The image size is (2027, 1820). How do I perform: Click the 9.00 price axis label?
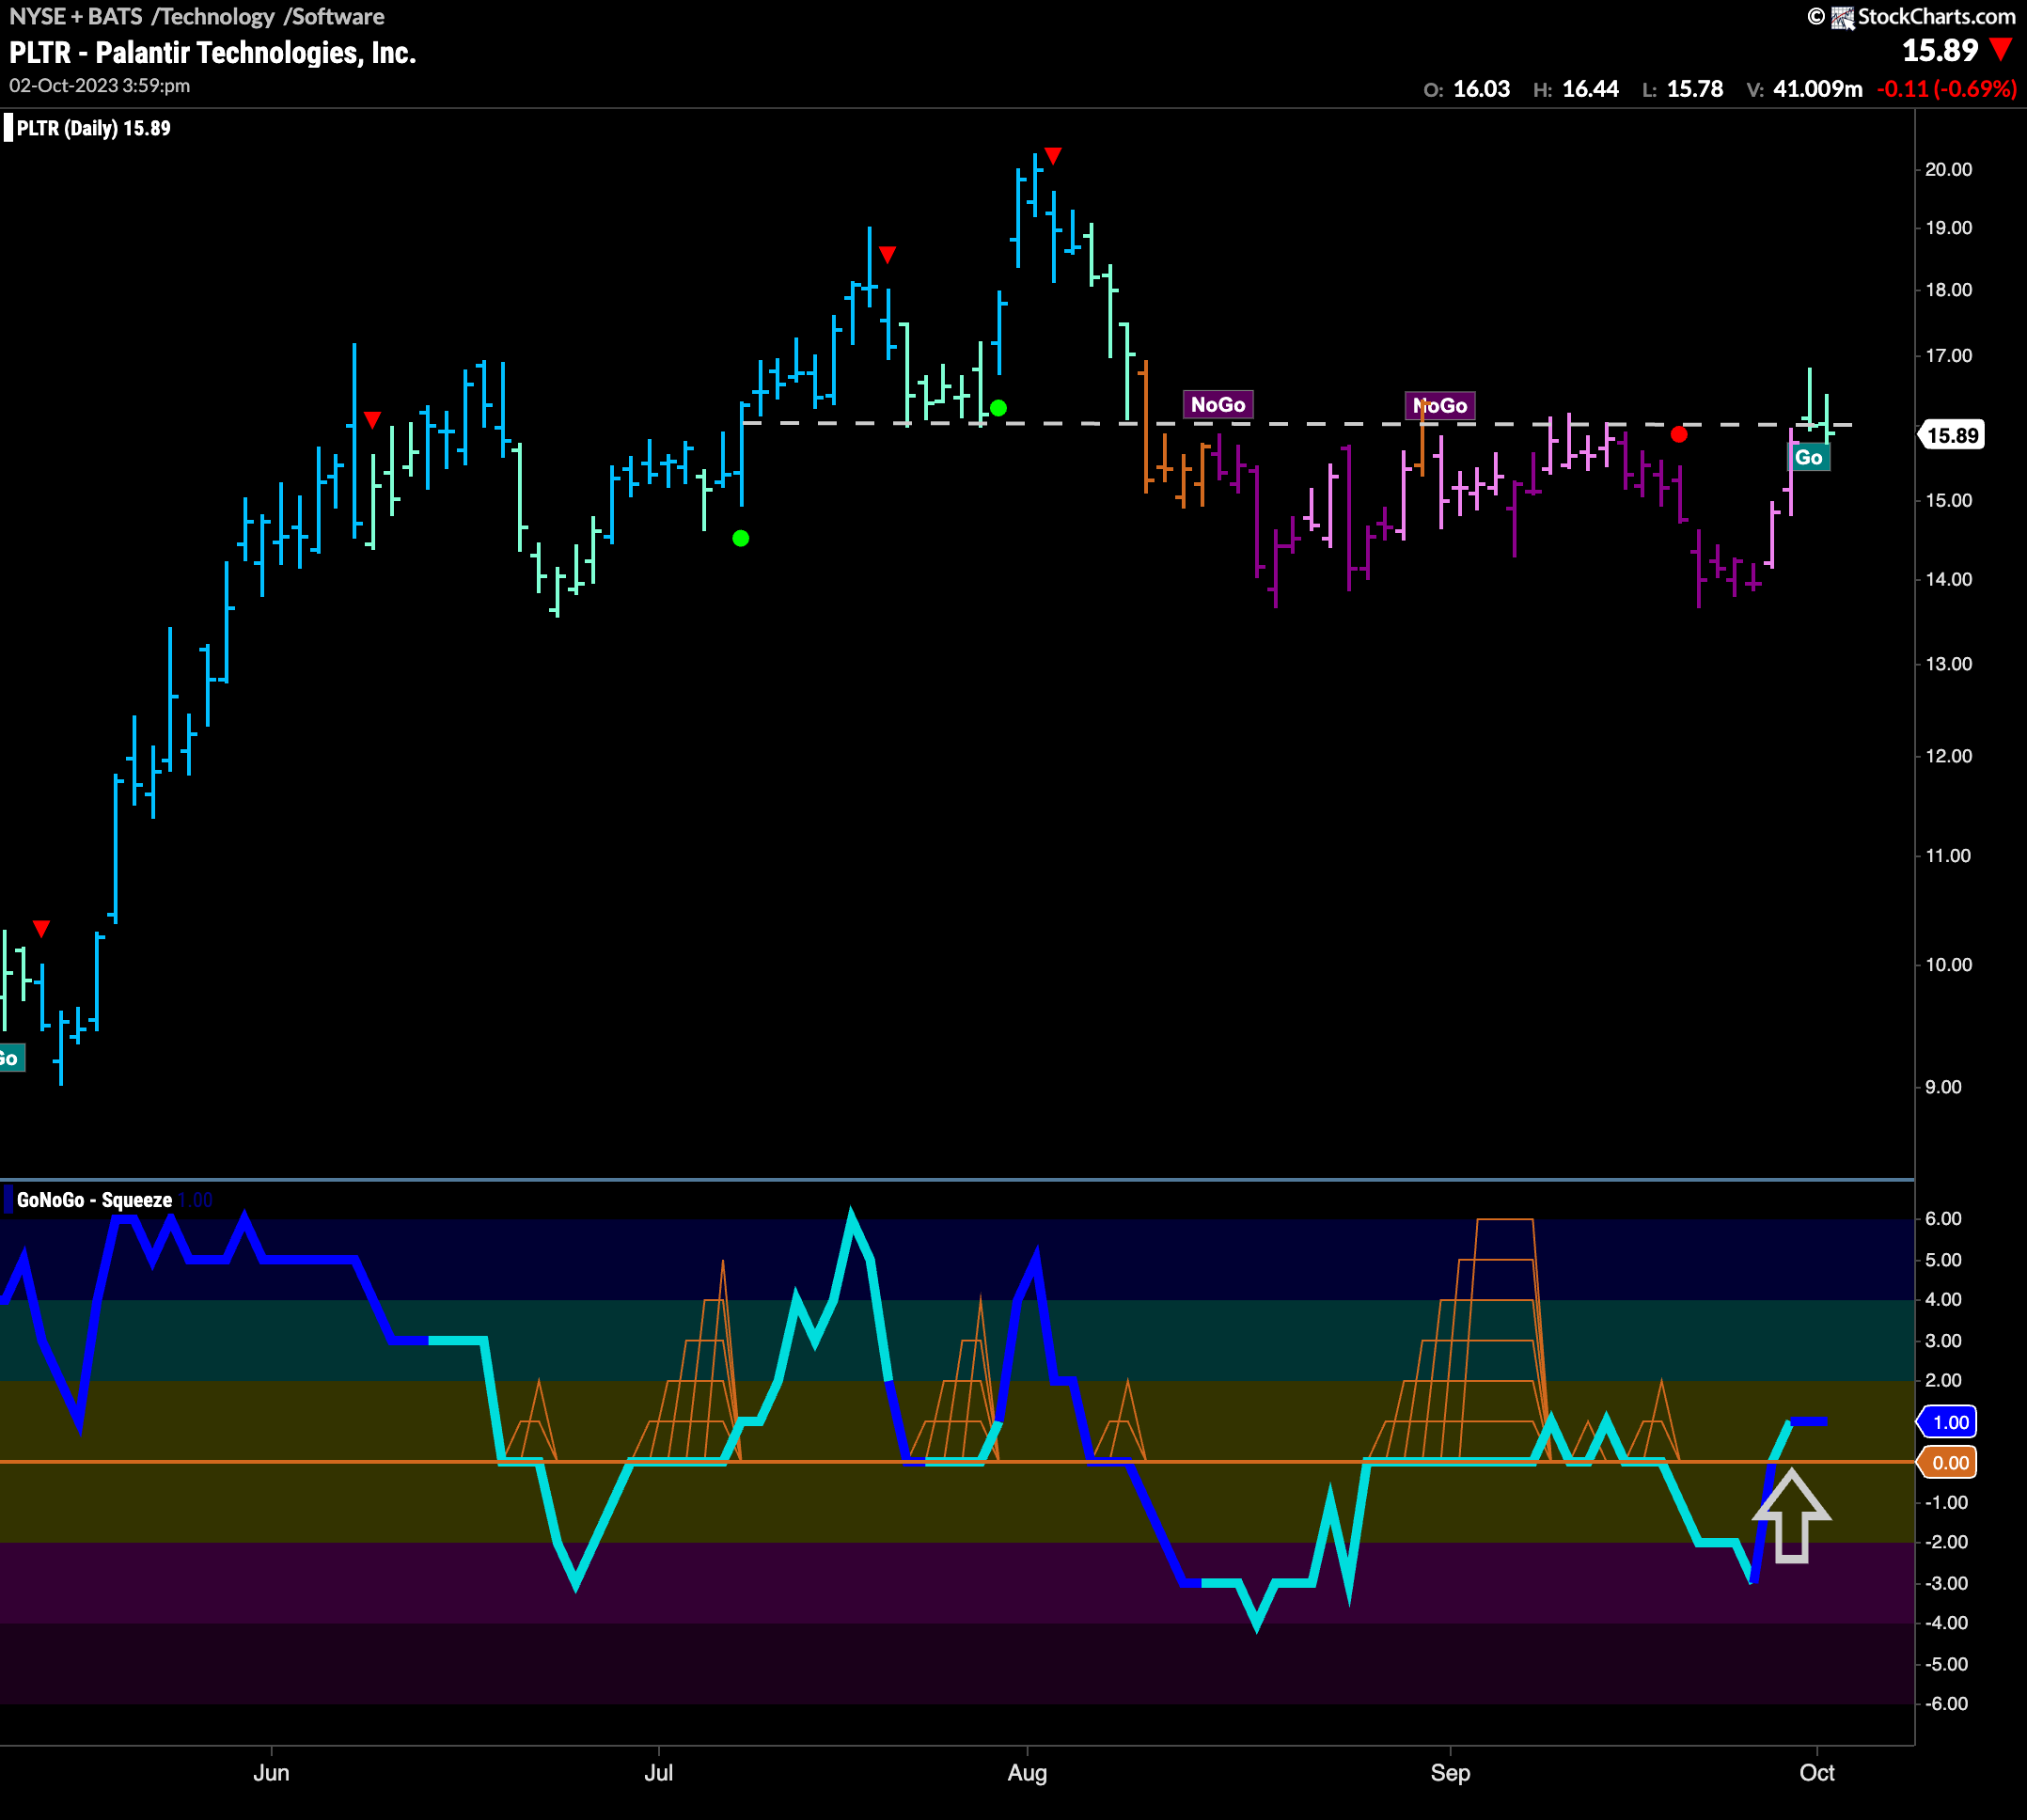pyautogui.click(x=1943, y=1087)
